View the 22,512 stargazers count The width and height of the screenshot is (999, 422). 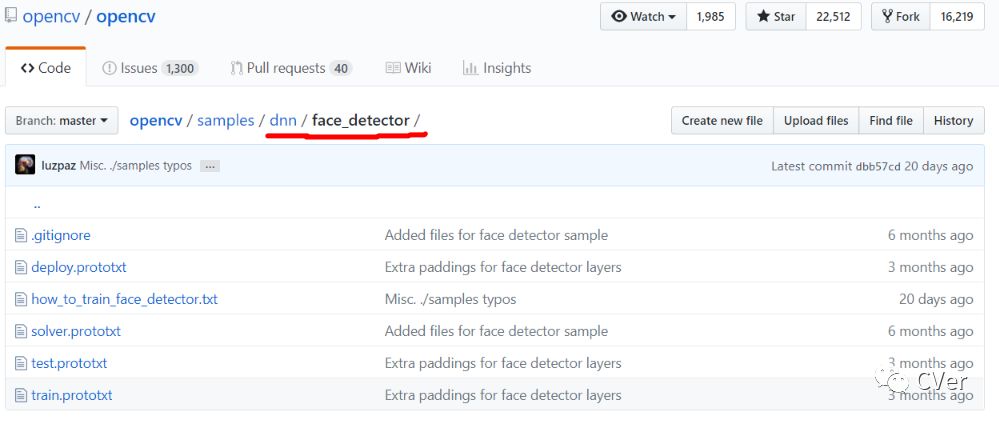(x=833, y=17)
